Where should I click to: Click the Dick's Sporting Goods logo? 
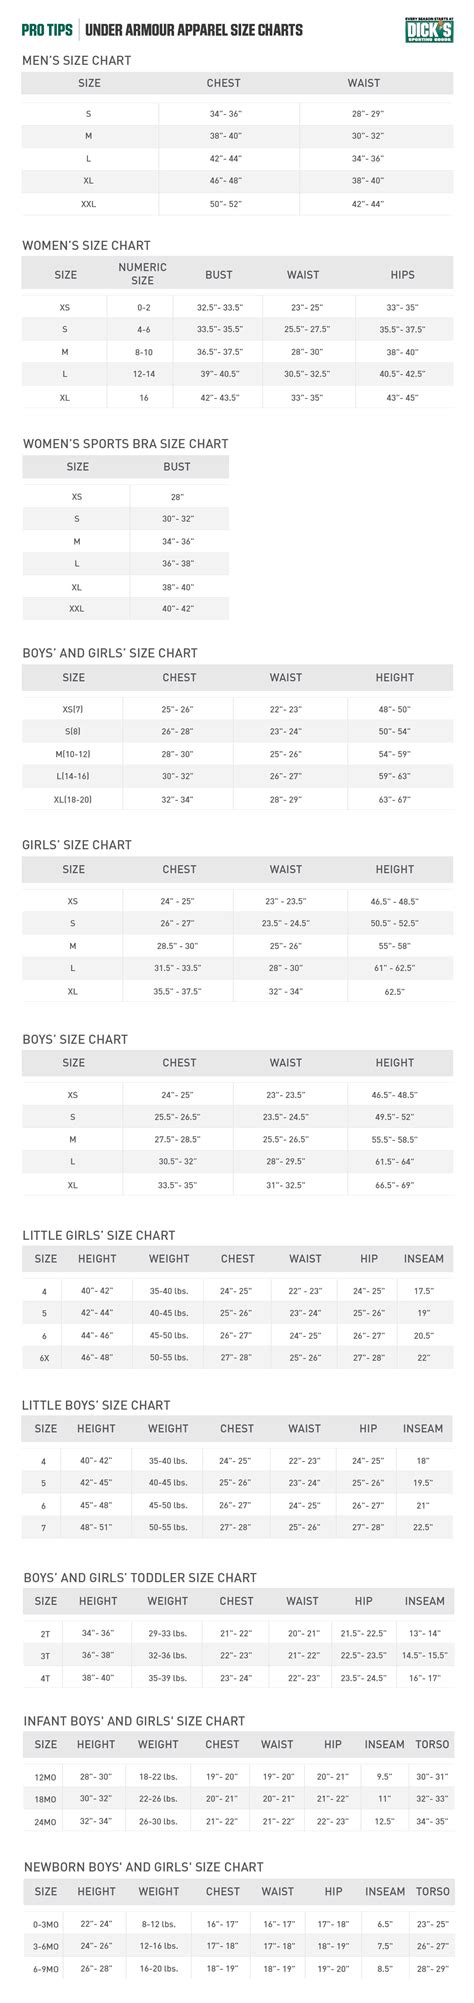pos(428,30)
